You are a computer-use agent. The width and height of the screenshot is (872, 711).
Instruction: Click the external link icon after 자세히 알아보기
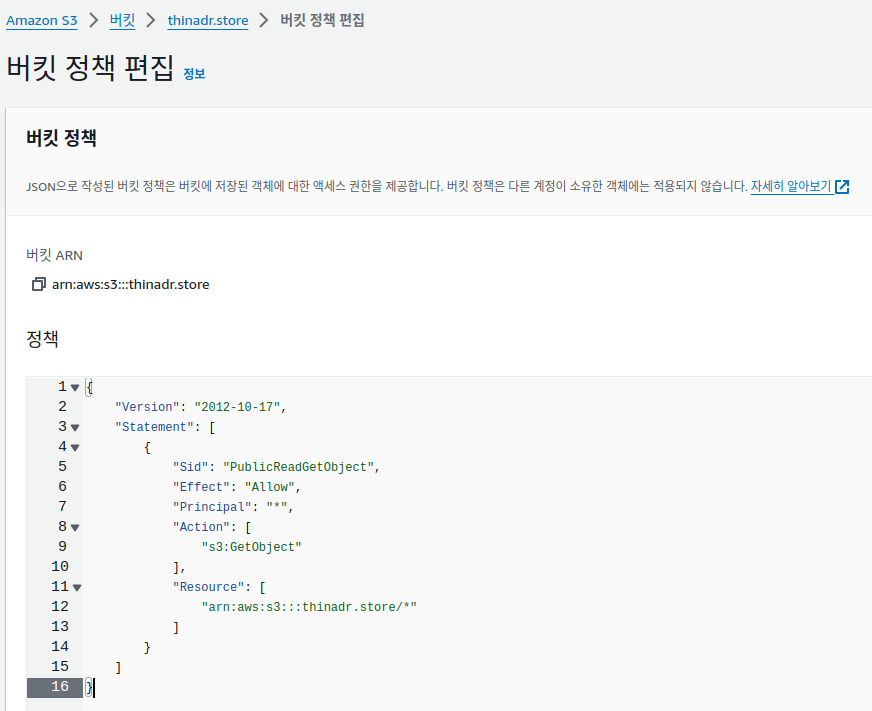click(842, 187)
